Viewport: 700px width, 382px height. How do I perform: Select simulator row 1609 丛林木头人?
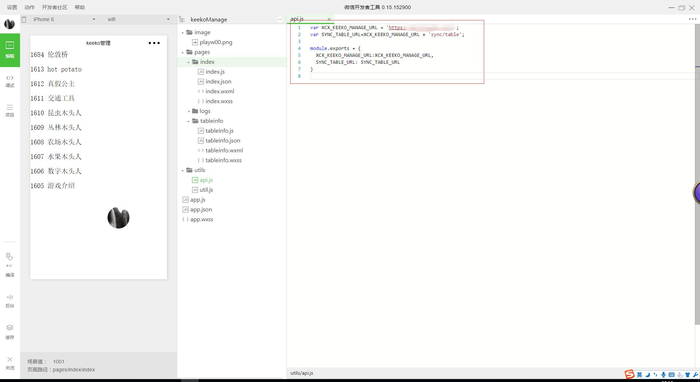point(98,127)
